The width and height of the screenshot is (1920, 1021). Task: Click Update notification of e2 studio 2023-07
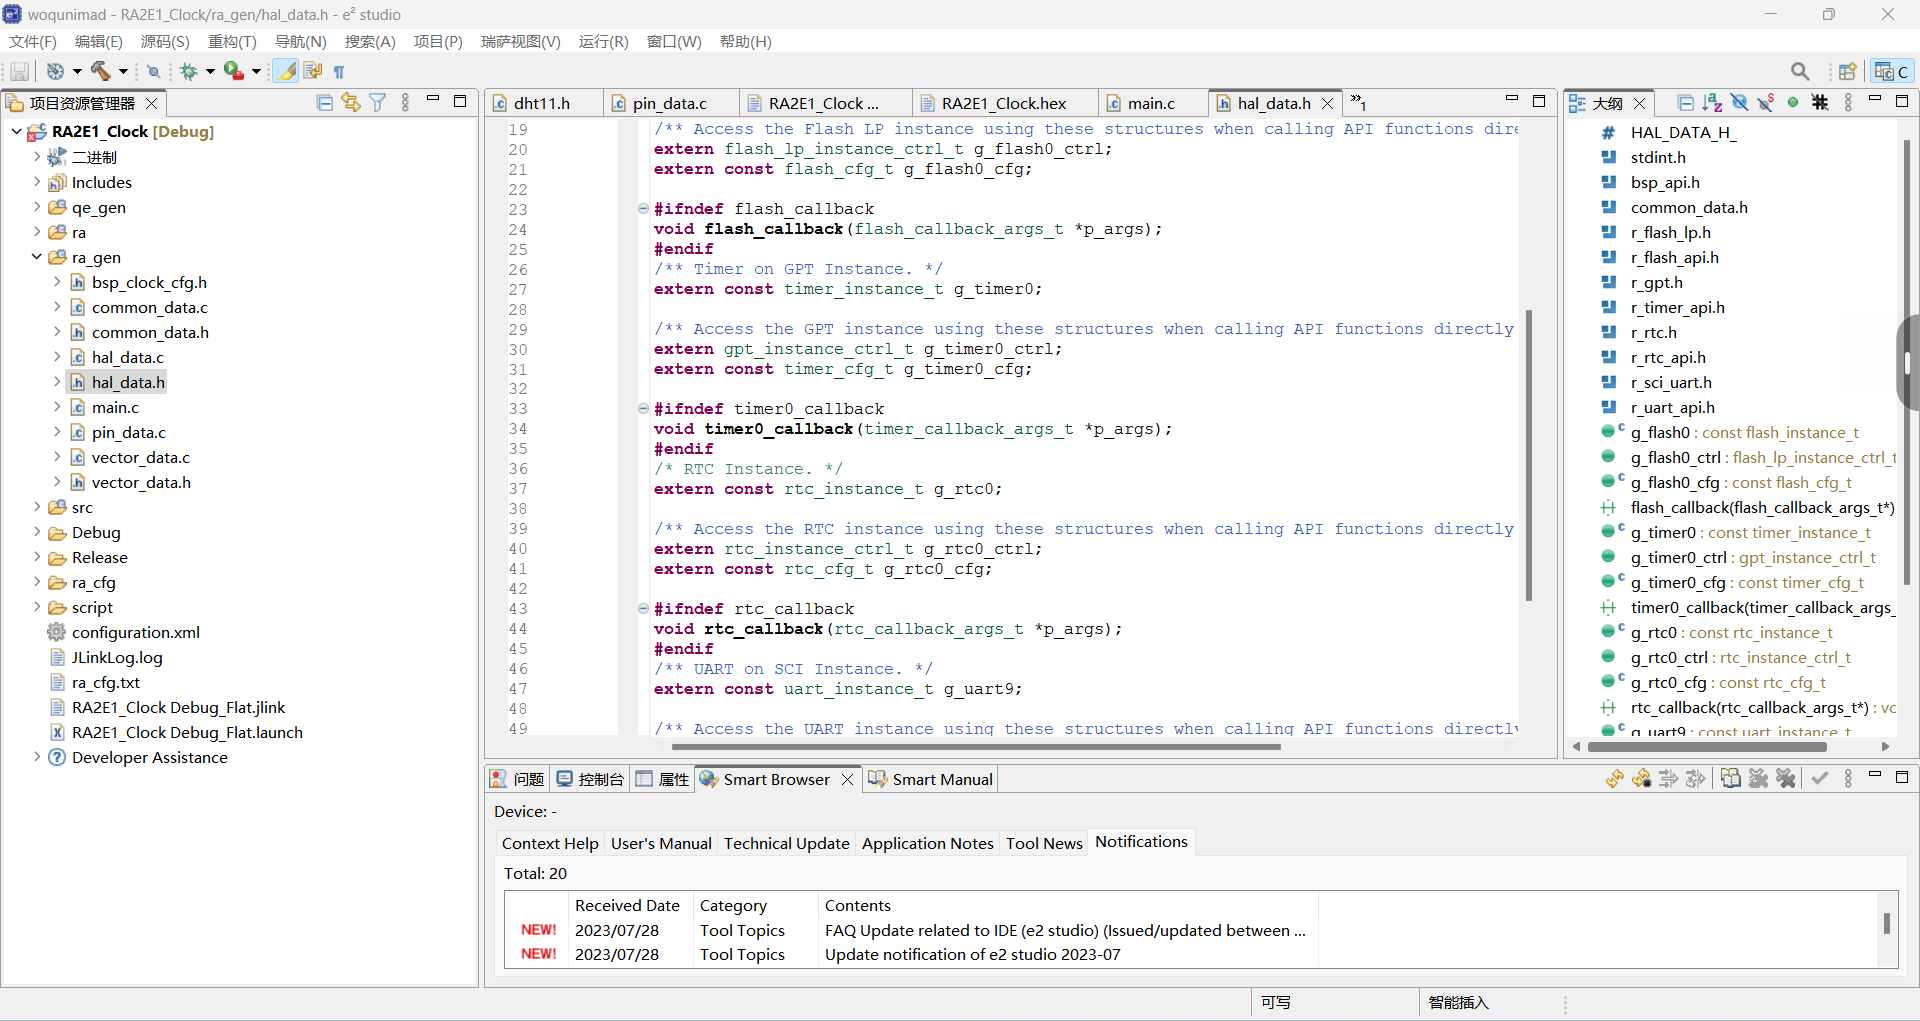973,954
